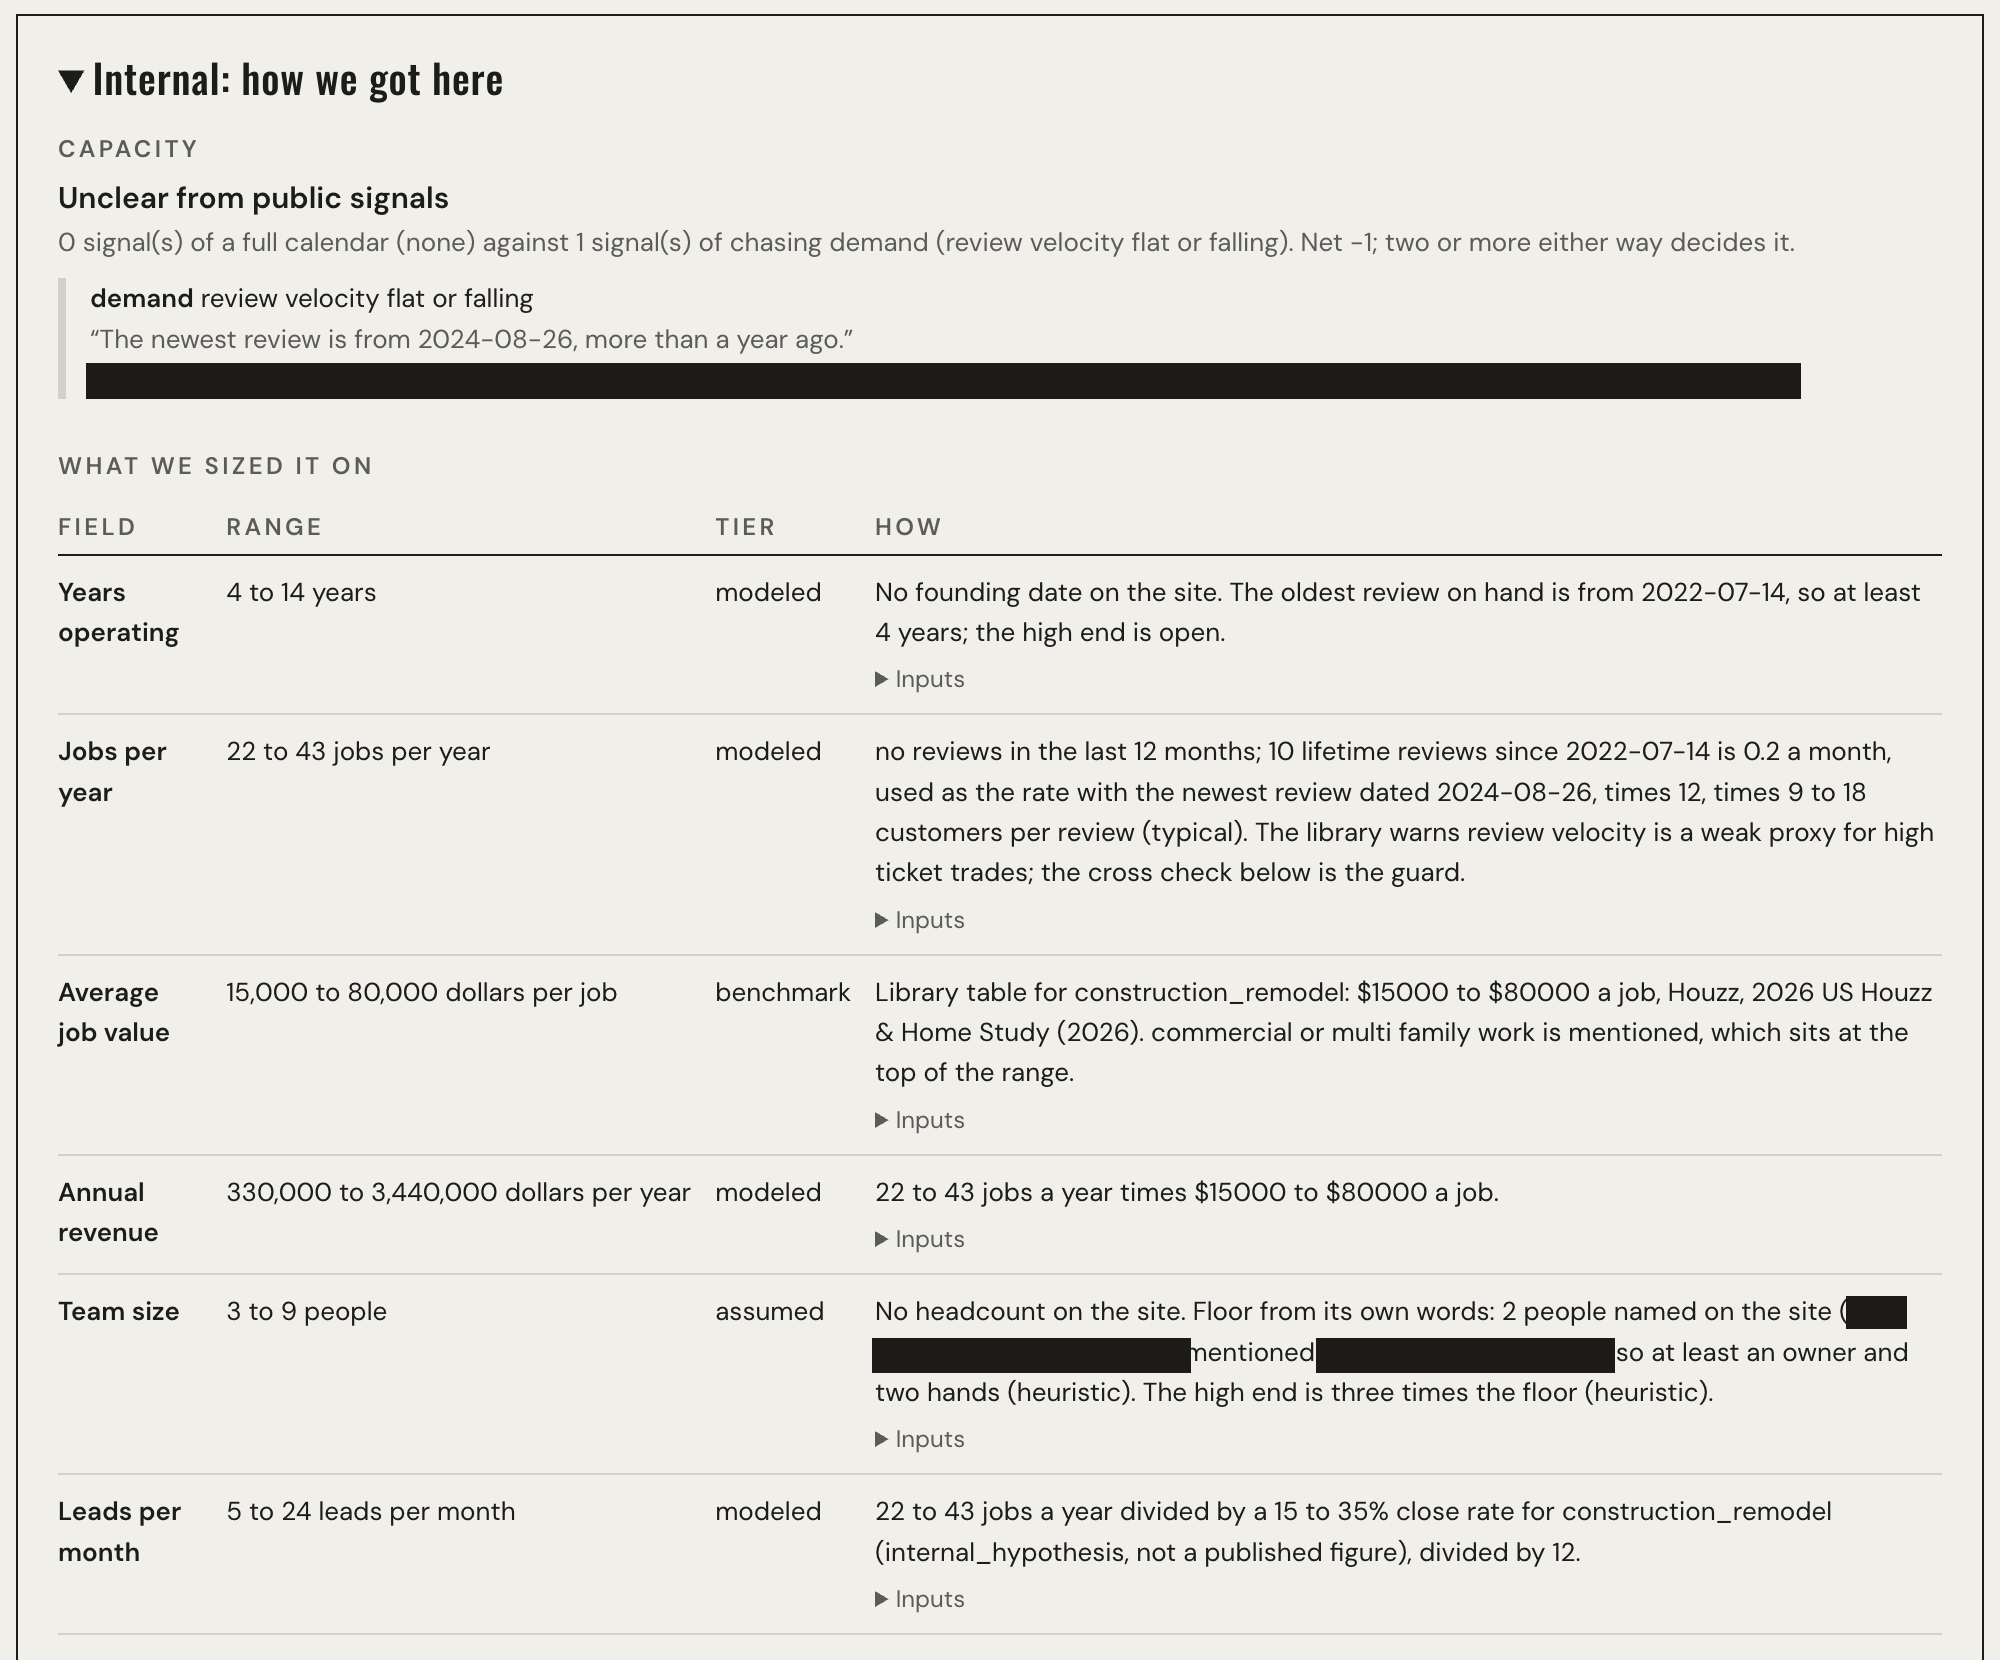
Task: Click the RANGE column header
Action: pyautogui.click(x=274, y=527)
